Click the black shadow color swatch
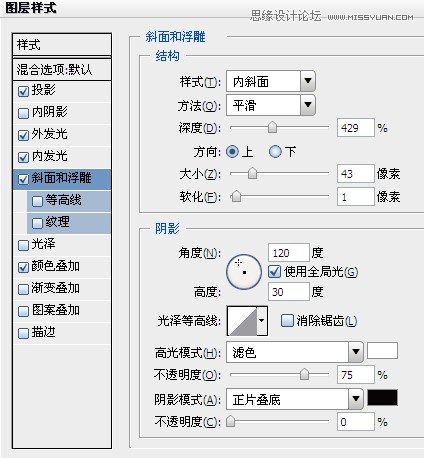Image resolution: width=424 pixels, height=458 pixels. pos(382,398)
